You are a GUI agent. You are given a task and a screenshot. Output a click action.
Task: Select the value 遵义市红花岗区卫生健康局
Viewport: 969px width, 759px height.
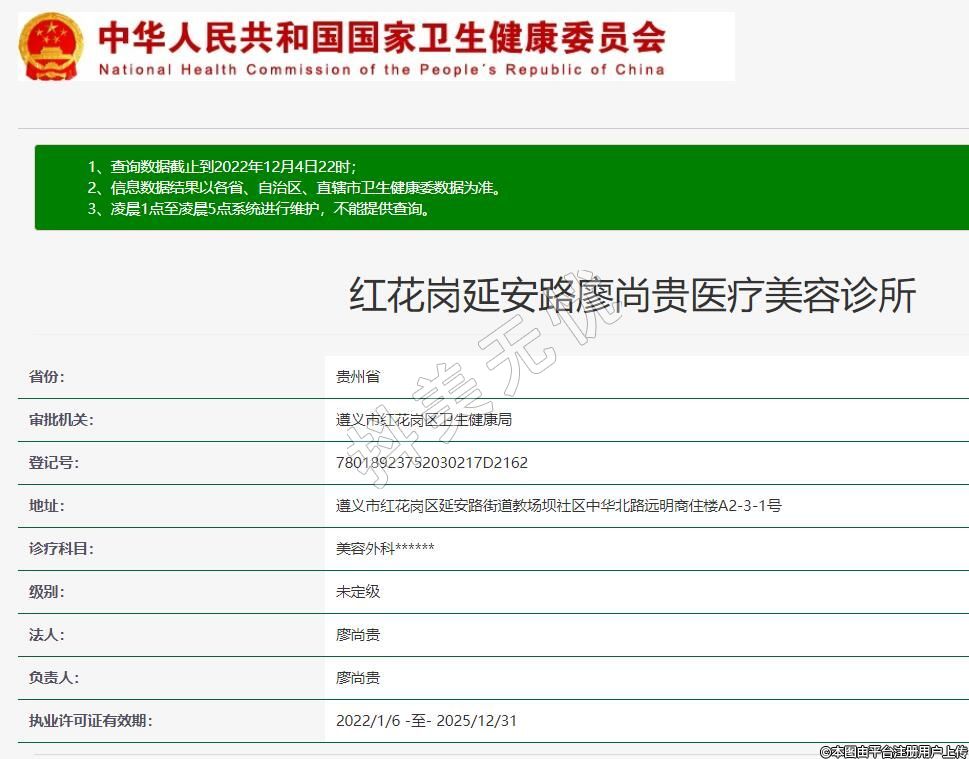pyautogui.click(x=424, y=420)
